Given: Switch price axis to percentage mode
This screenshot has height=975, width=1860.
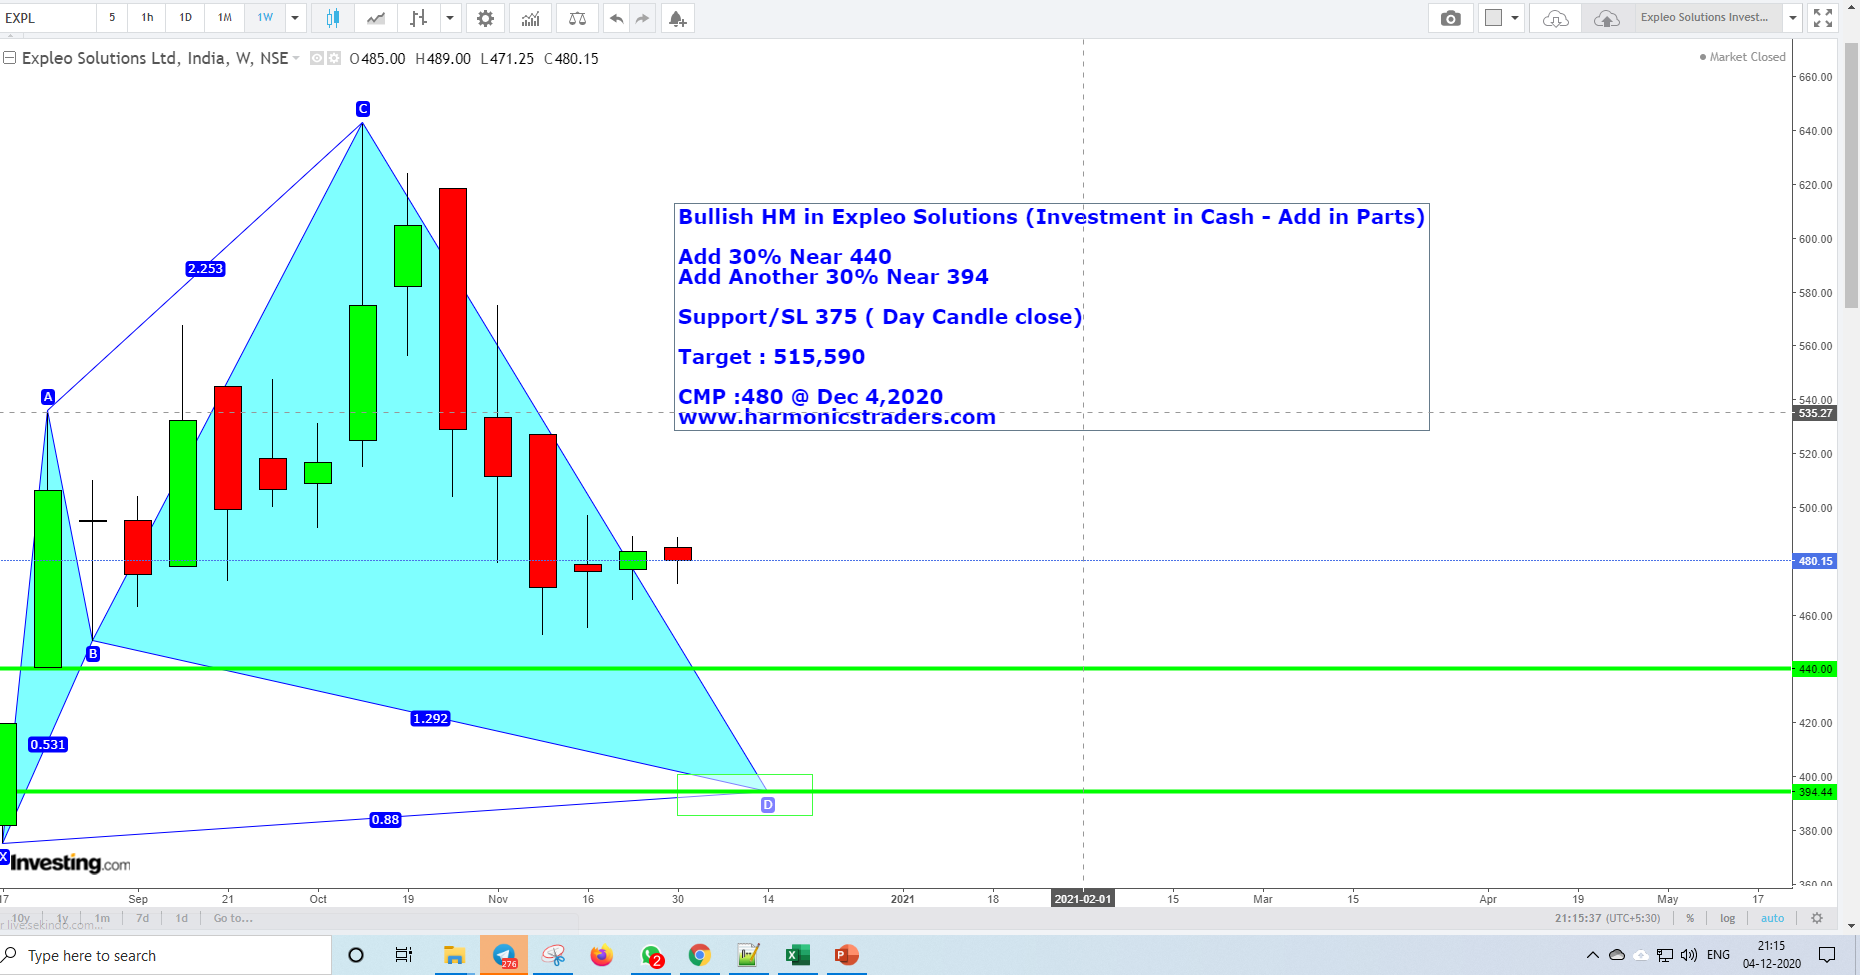Looking at the screenshot, I should (x=1689, y=917).
